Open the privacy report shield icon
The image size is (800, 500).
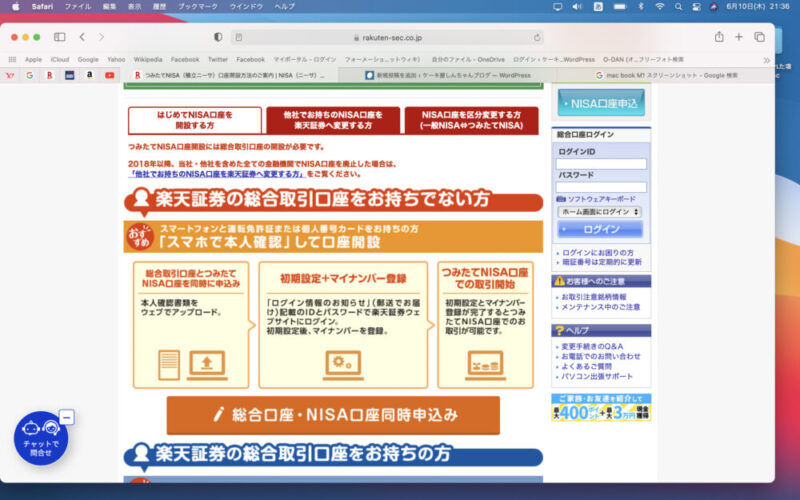click(218, 37)
